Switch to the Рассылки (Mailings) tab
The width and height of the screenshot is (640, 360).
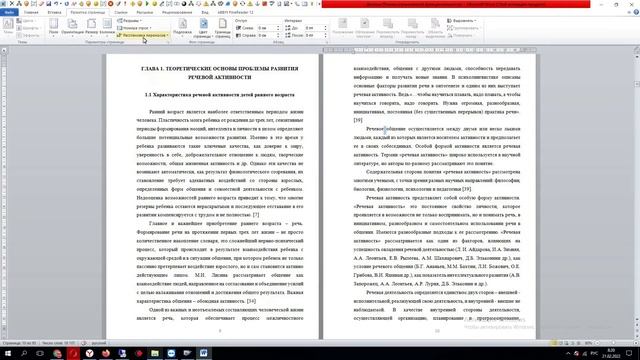tap(145, 12)
